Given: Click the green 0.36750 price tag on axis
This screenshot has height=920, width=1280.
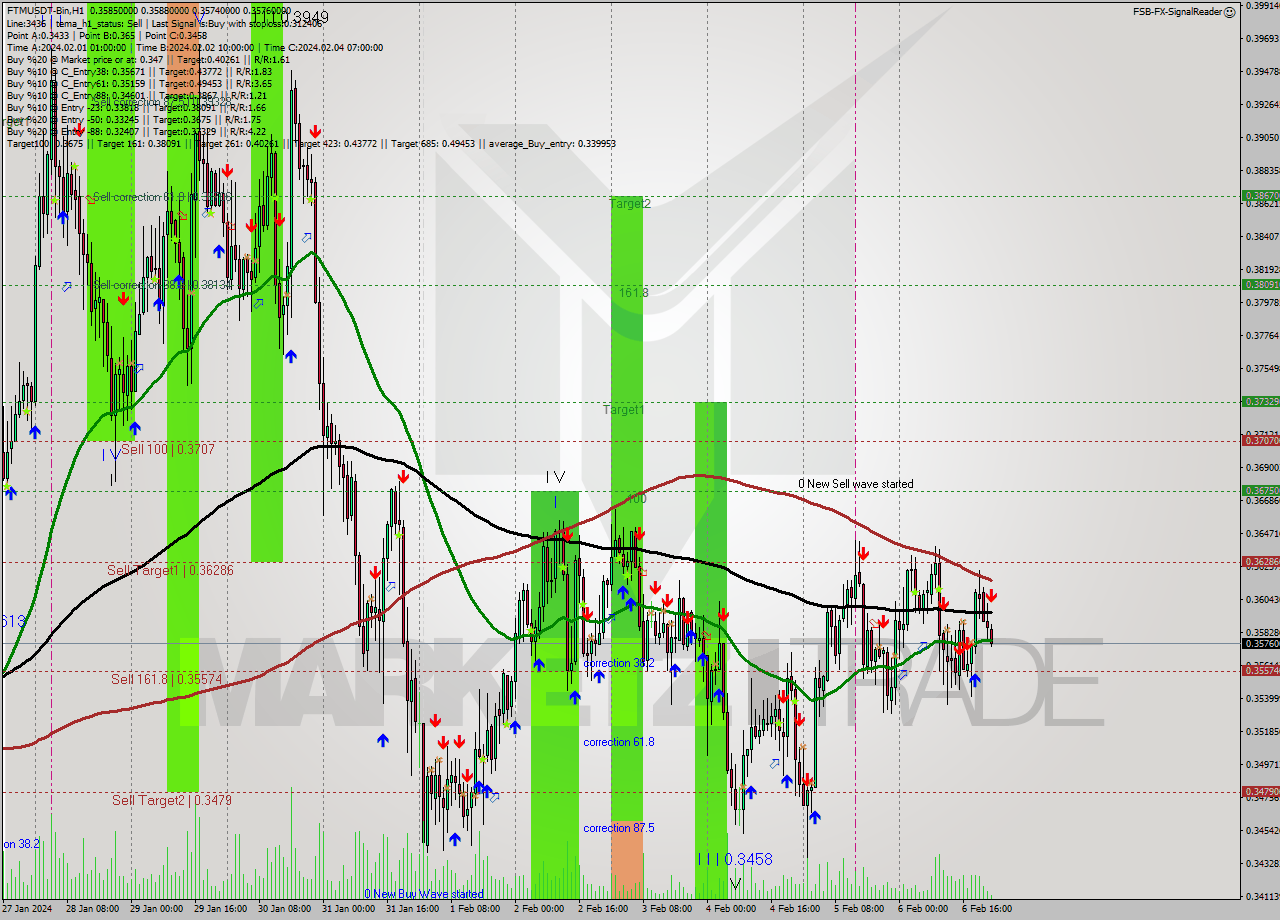Looking at the screenshot, I should pos(1260,490).
